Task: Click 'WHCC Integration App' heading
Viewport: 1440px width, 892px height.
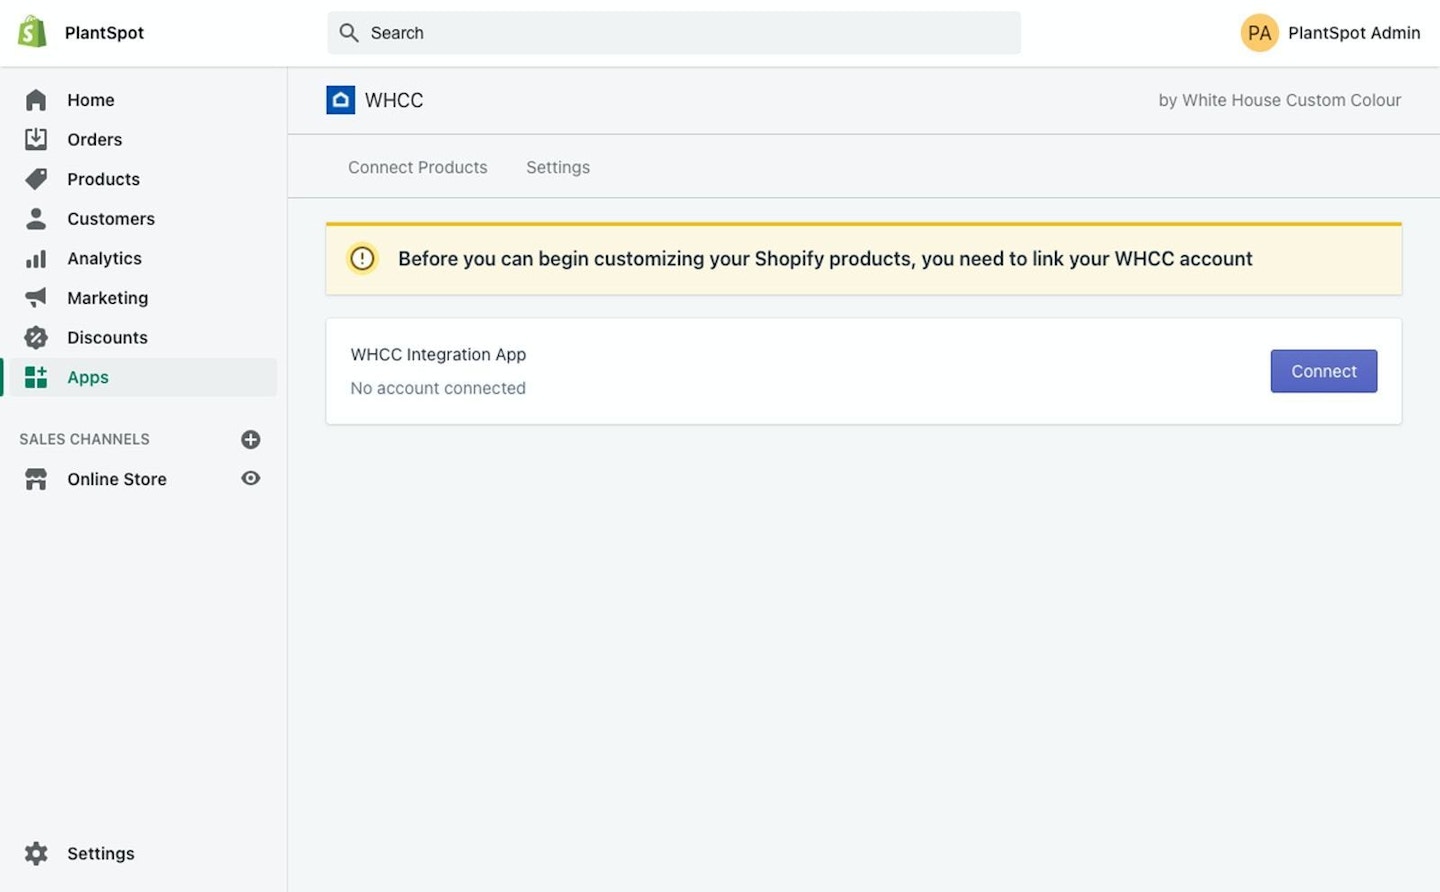Action: pyautogui.click(x=438, y=354)
